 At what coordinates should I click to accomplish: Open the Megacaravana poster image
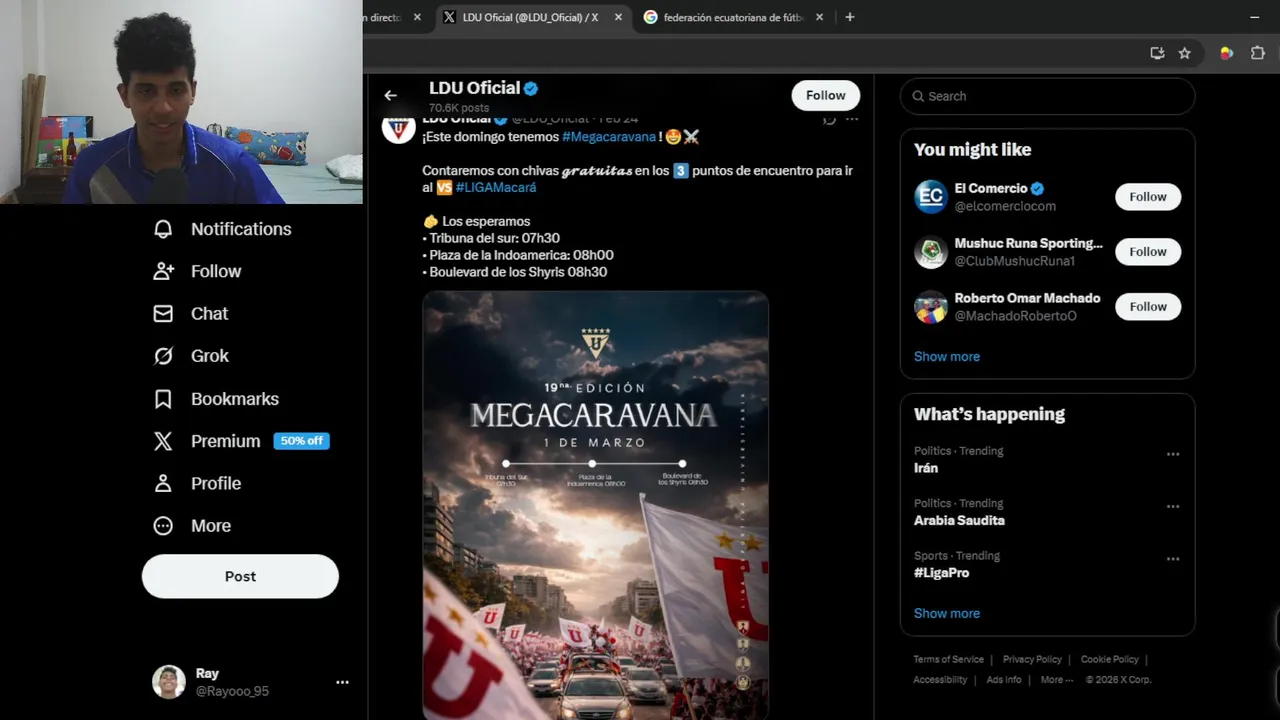click(595, 505)
